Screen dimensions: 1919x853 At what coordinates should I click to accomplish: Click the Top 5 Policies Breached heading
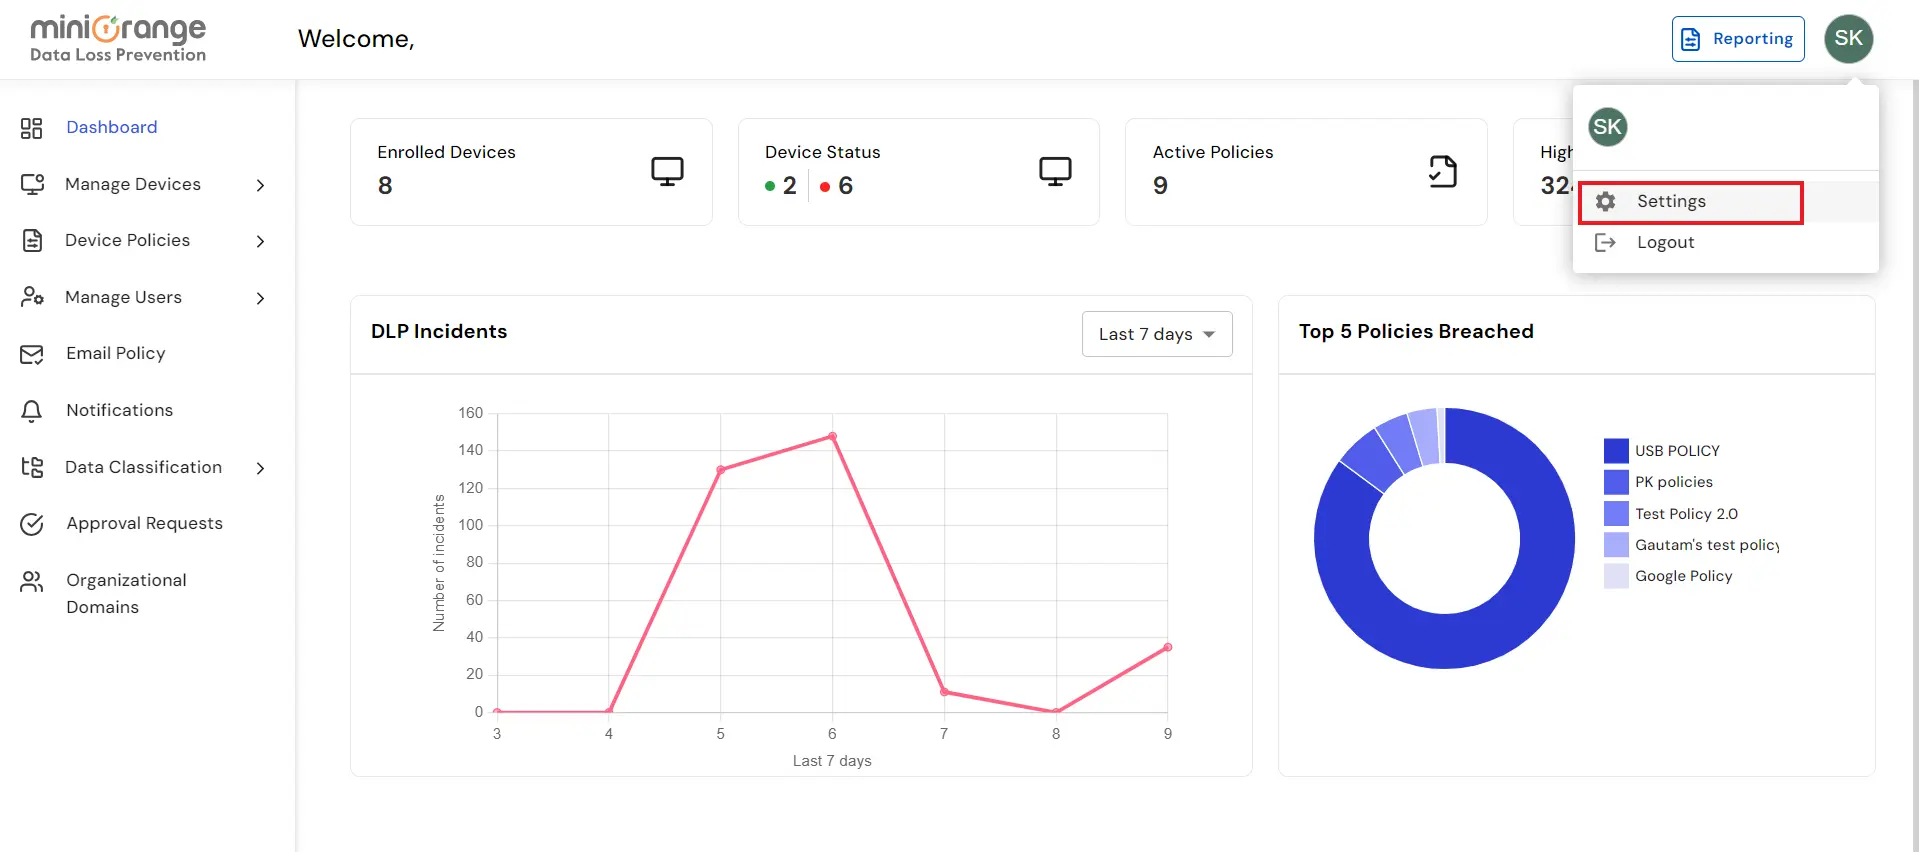1416,331
